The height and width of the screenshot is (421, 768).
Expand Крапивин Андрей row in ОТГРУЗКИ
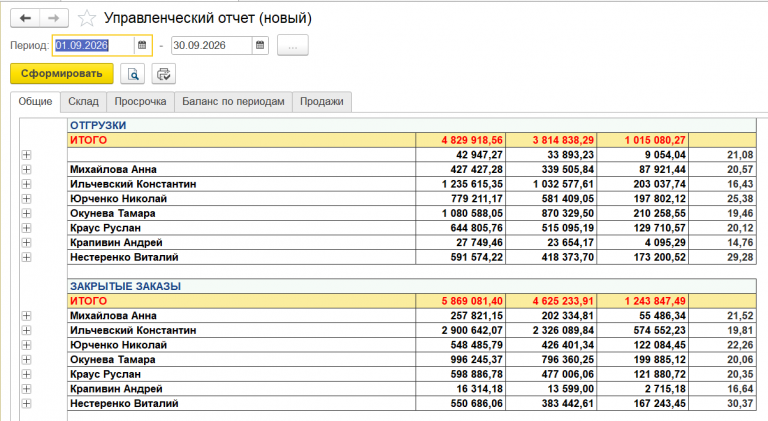[26, 243]
